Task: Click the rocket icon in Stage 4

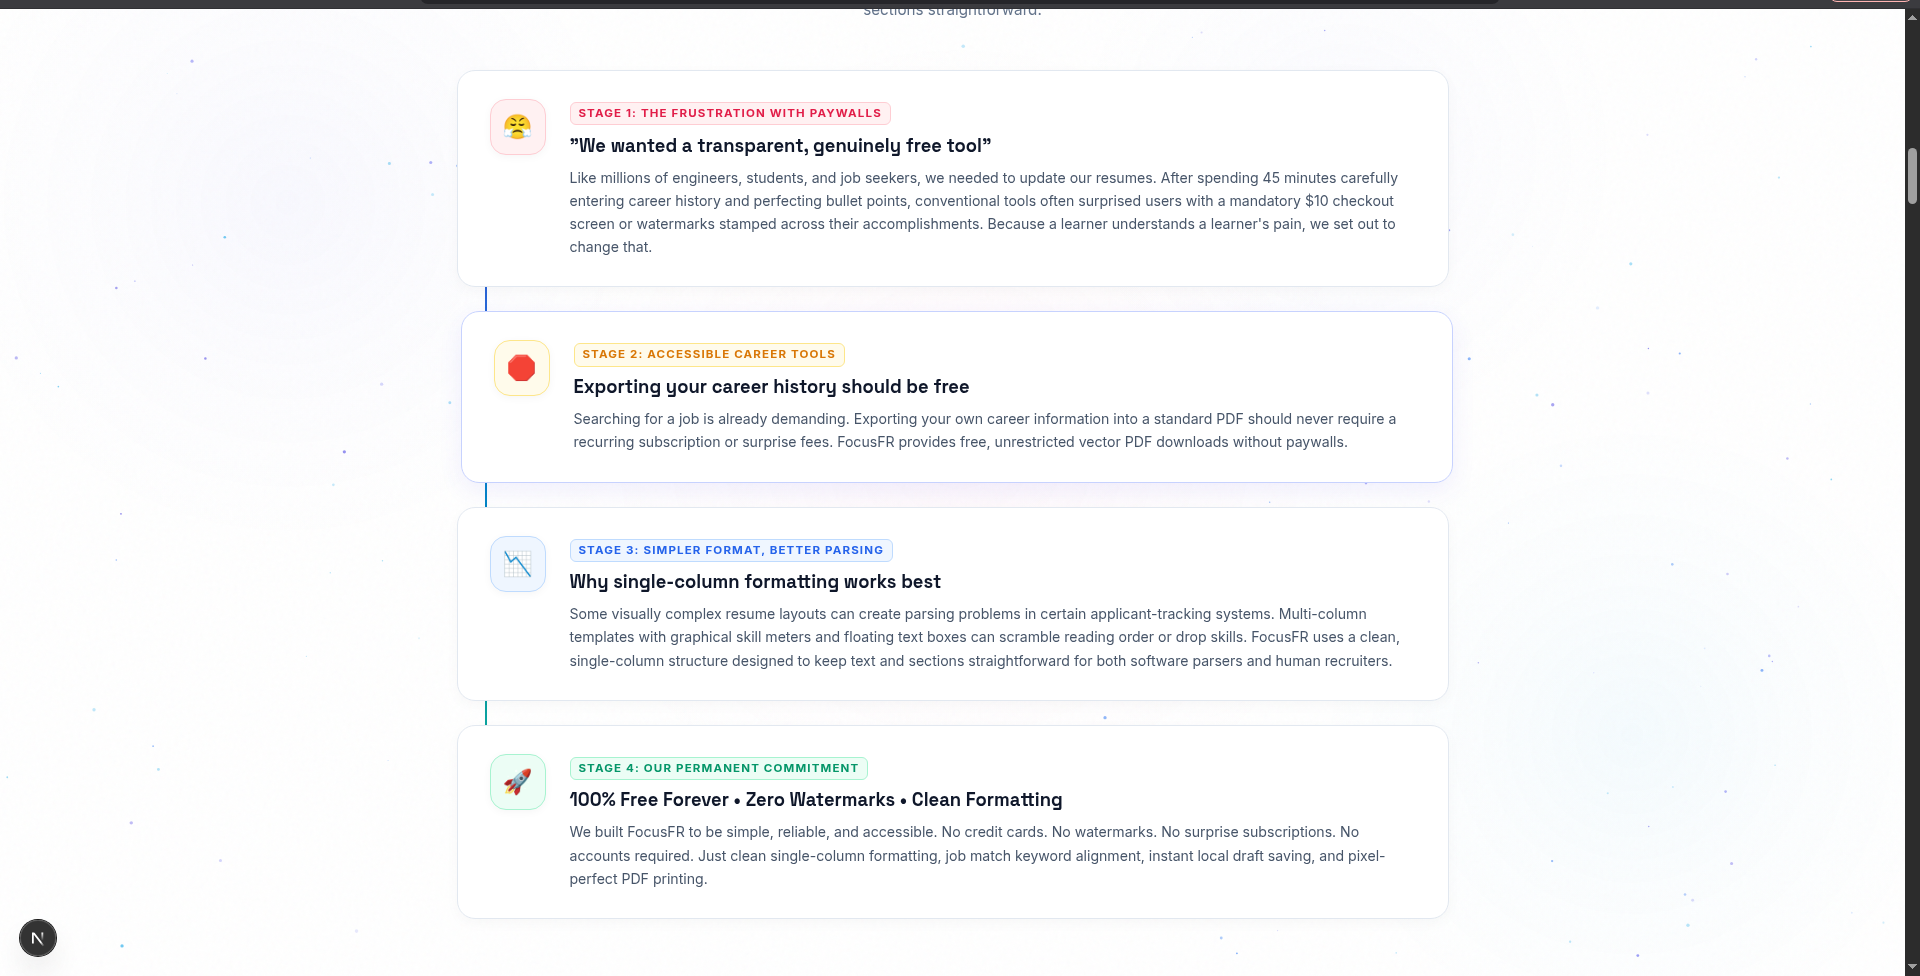Action: [x=517, y=782]
